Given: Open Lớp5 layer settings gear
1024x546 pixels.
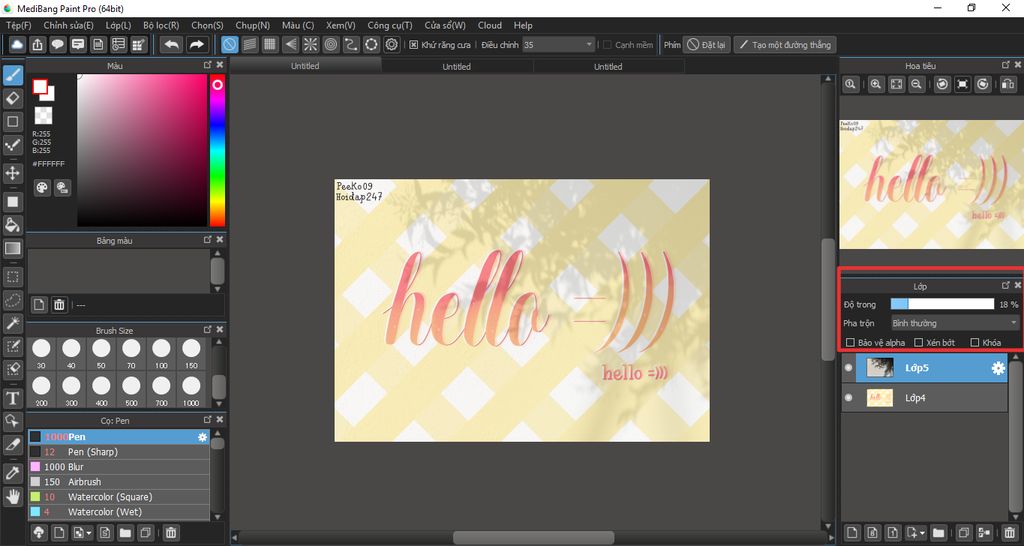Looking at the screenshot, I should (x=998, y=368).
